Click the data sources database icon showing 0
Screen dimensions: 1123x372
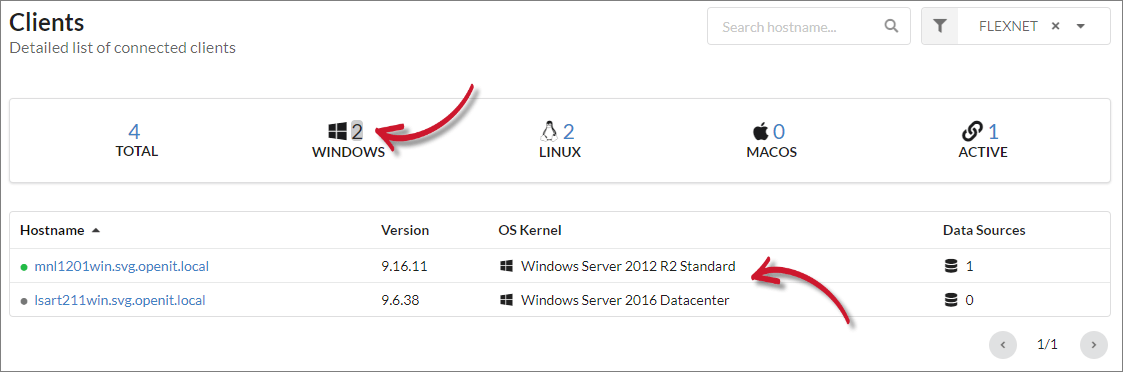tap(951, 300)
